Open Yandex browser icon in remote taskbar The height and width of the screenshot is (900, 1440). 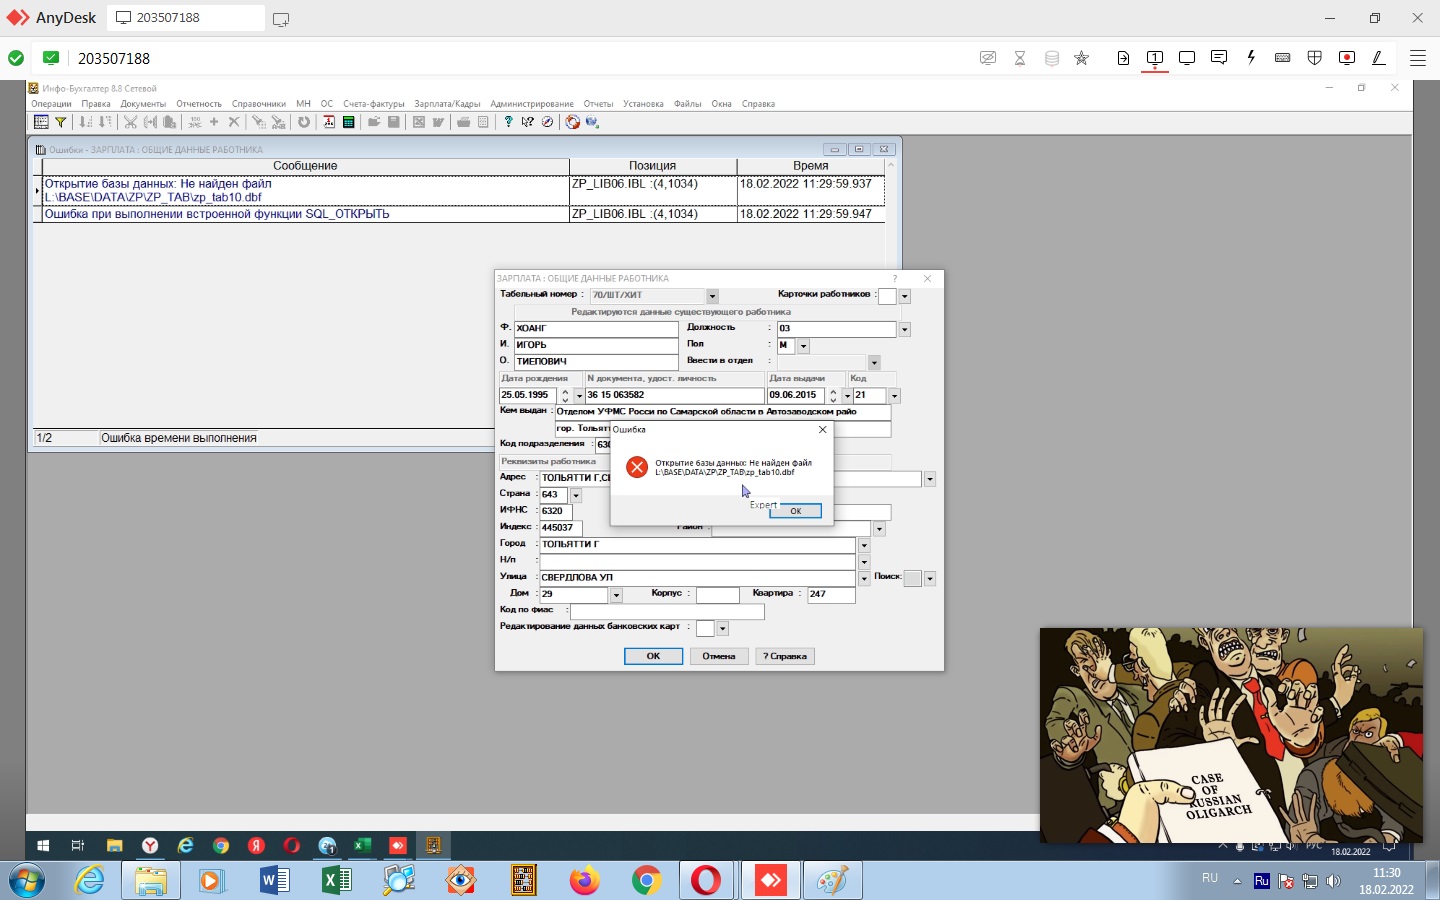pos(150,846)
